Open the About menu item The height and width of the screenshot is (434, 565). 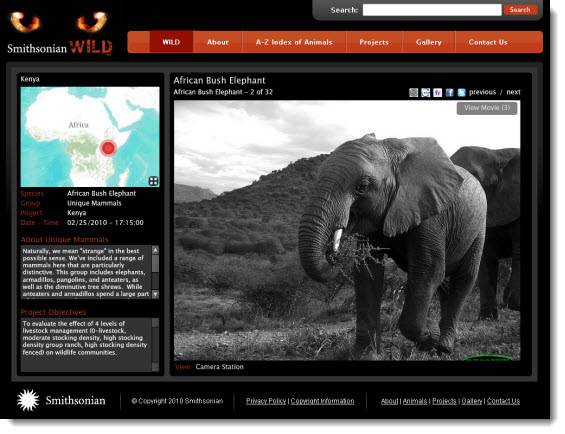[218, 42]
